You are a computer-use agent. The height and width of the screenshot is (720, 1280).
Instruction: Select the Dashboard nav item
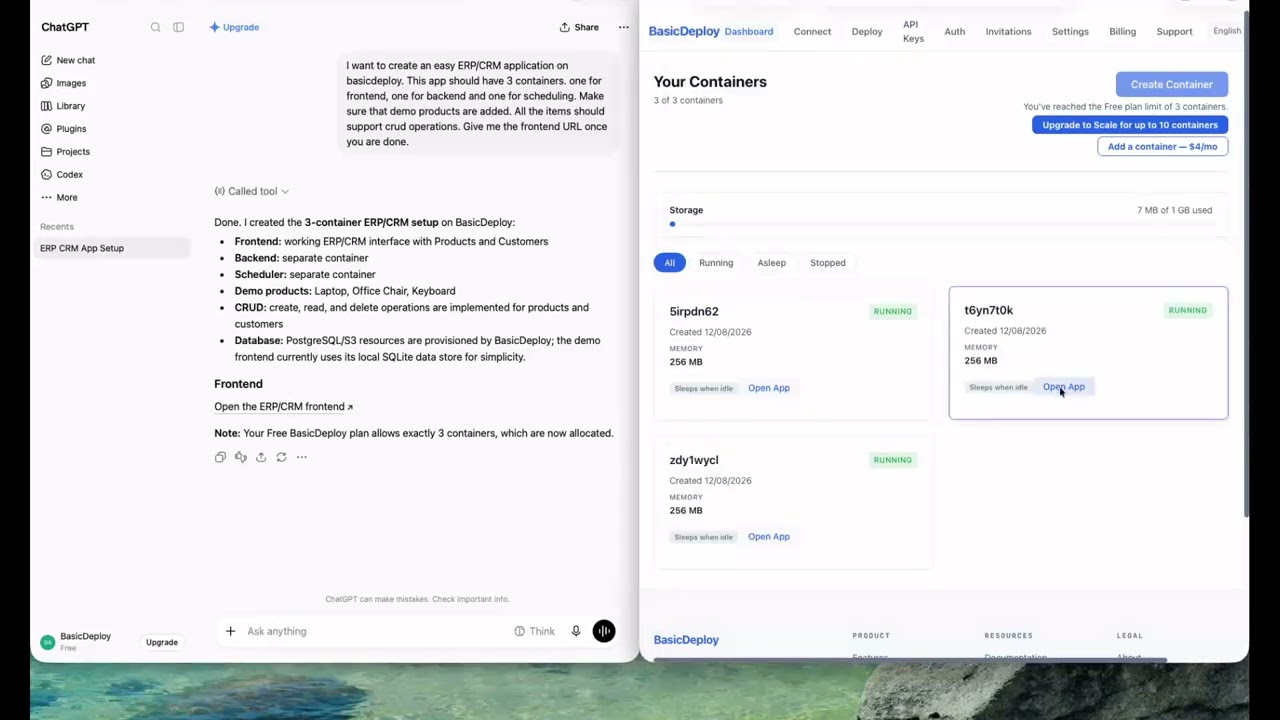tap(749, 31)
